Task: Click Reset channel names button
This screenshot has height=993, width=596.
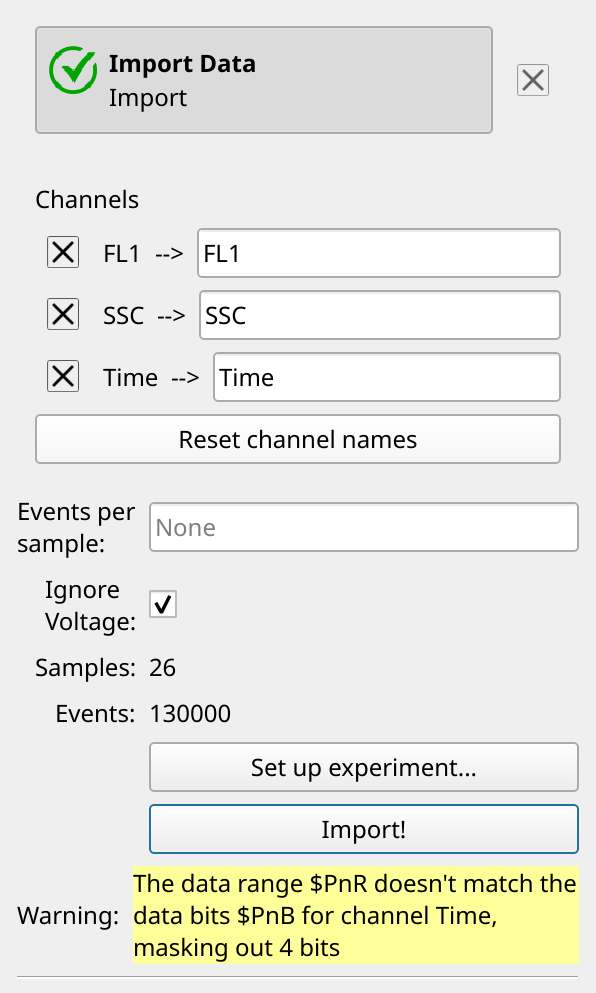Action: (298, 440)
